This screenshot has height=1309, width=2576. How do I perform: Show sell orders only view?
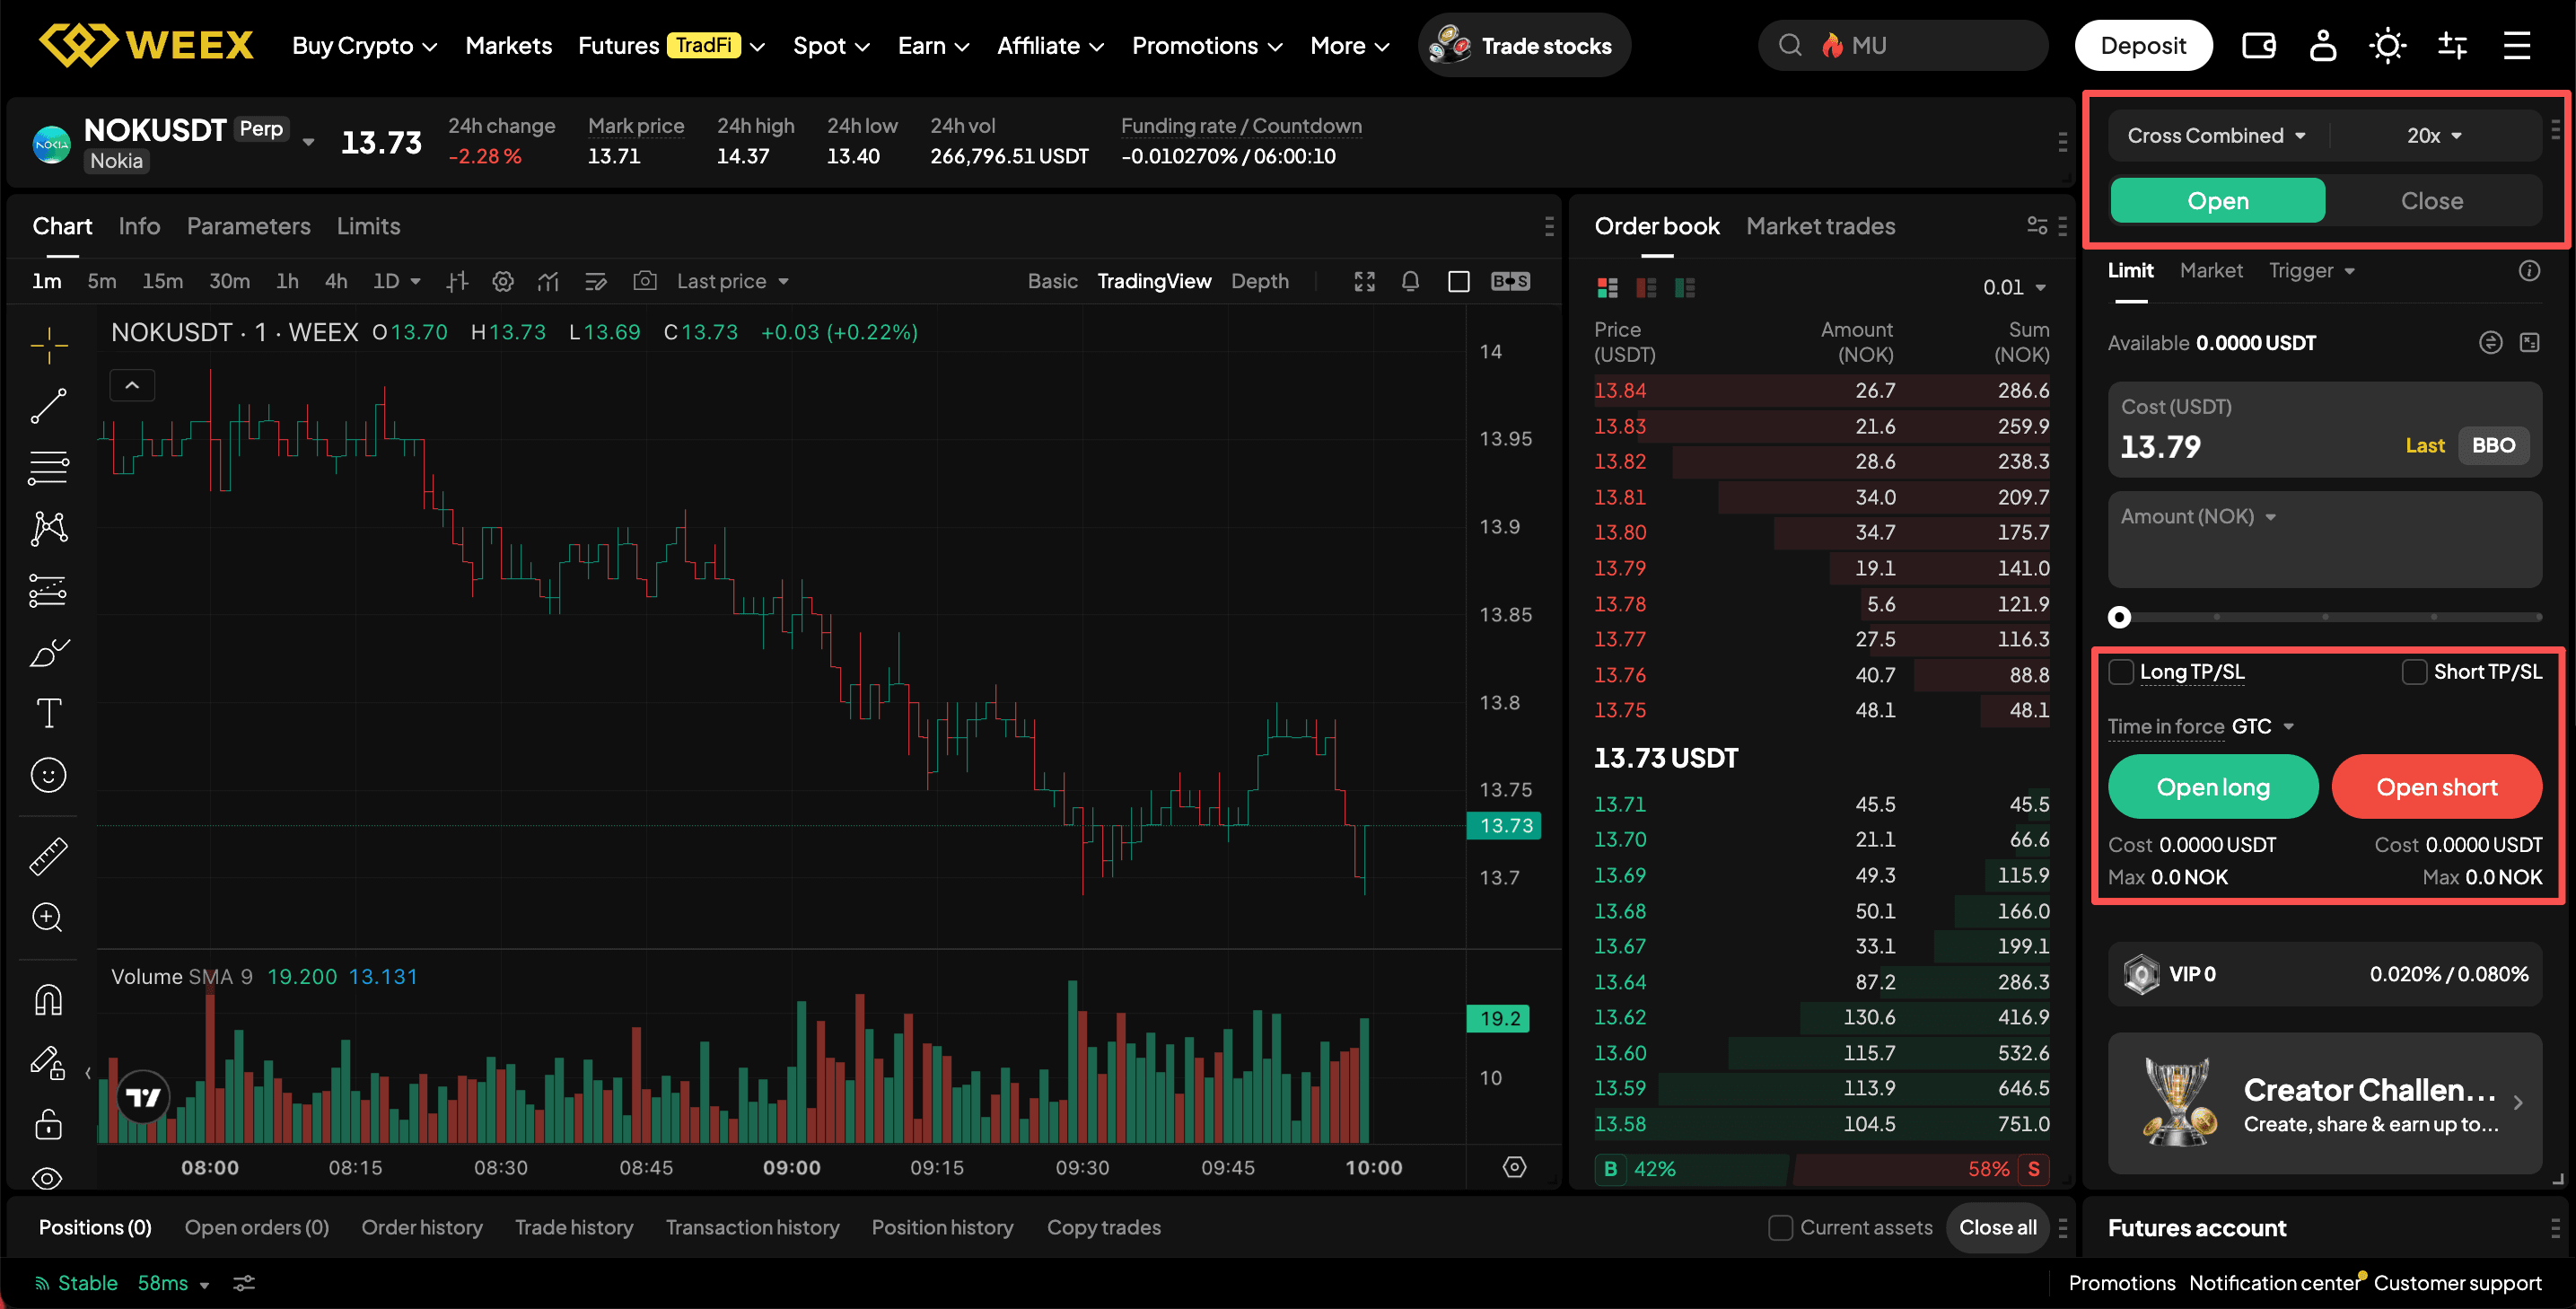(x=1646, y=288)
